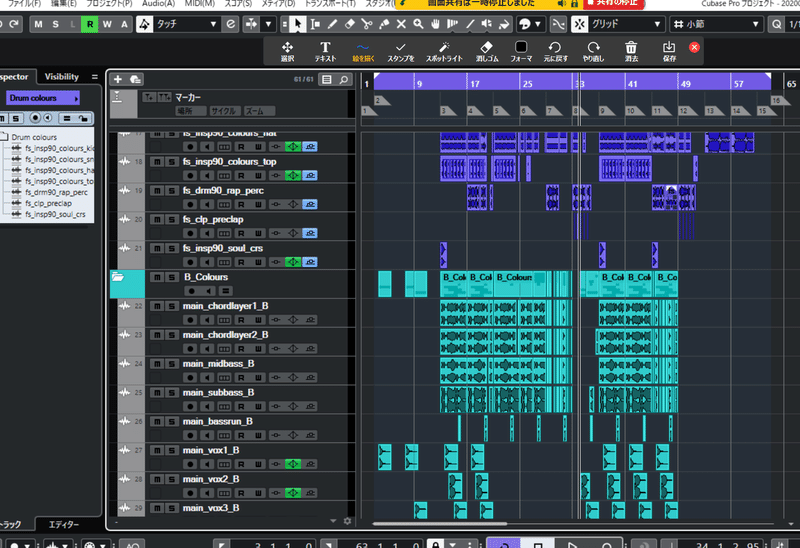Select the Split scissors tool
800x548 pixels.
tap(367, 24)
